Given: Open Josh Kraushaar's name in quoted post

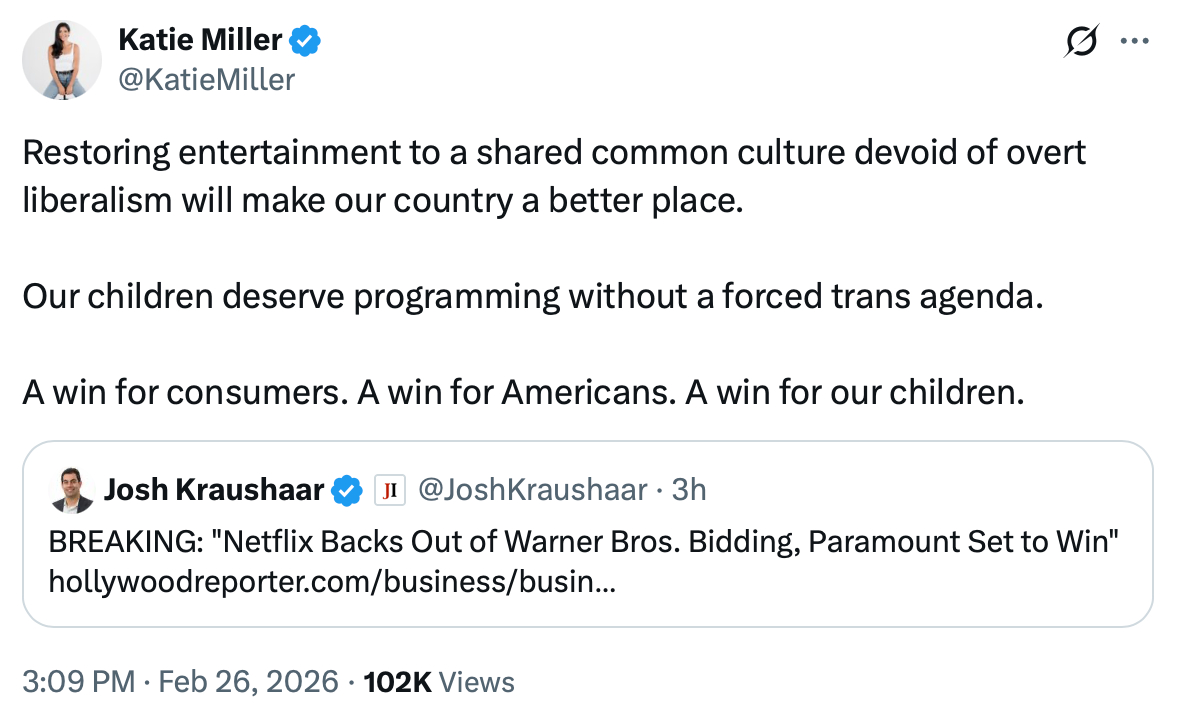Looking at the screenshot, I should 214,490.
